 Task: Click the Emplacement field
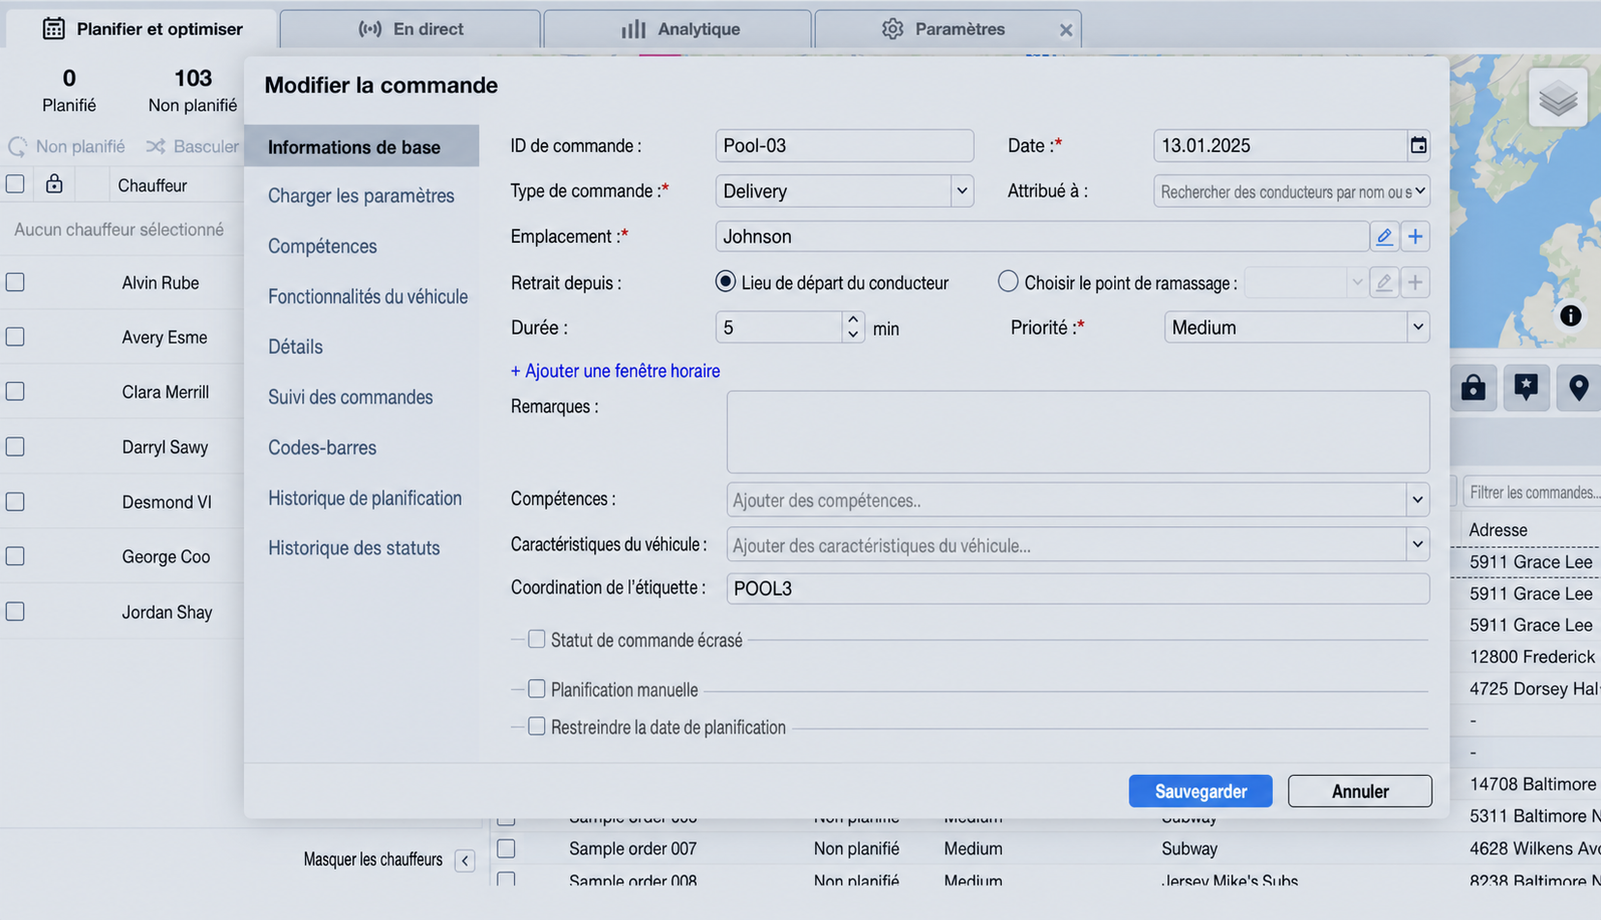1042,237
